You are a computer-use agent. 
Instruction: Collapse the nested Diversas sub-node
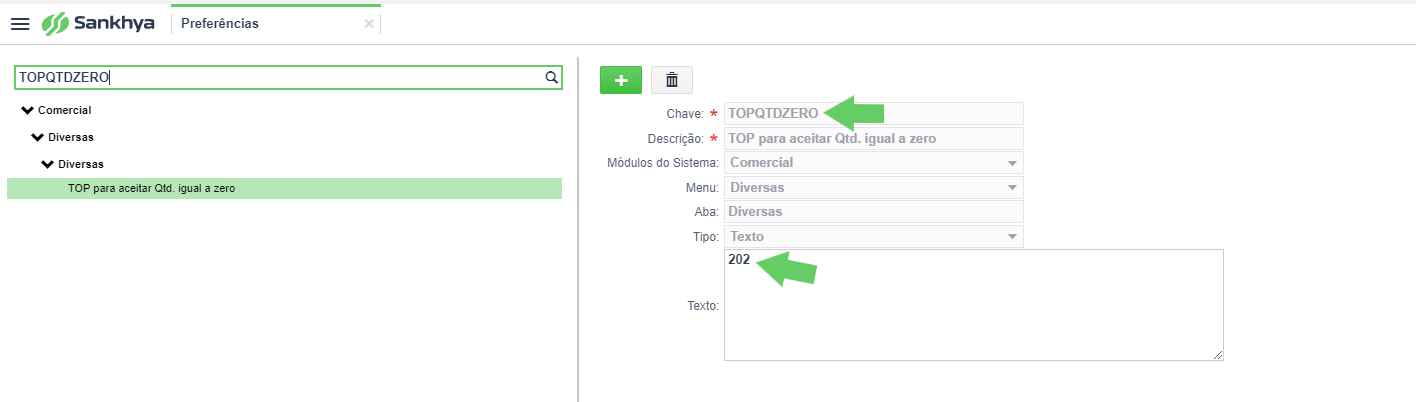pyautogui.click(x=48, y=163)
